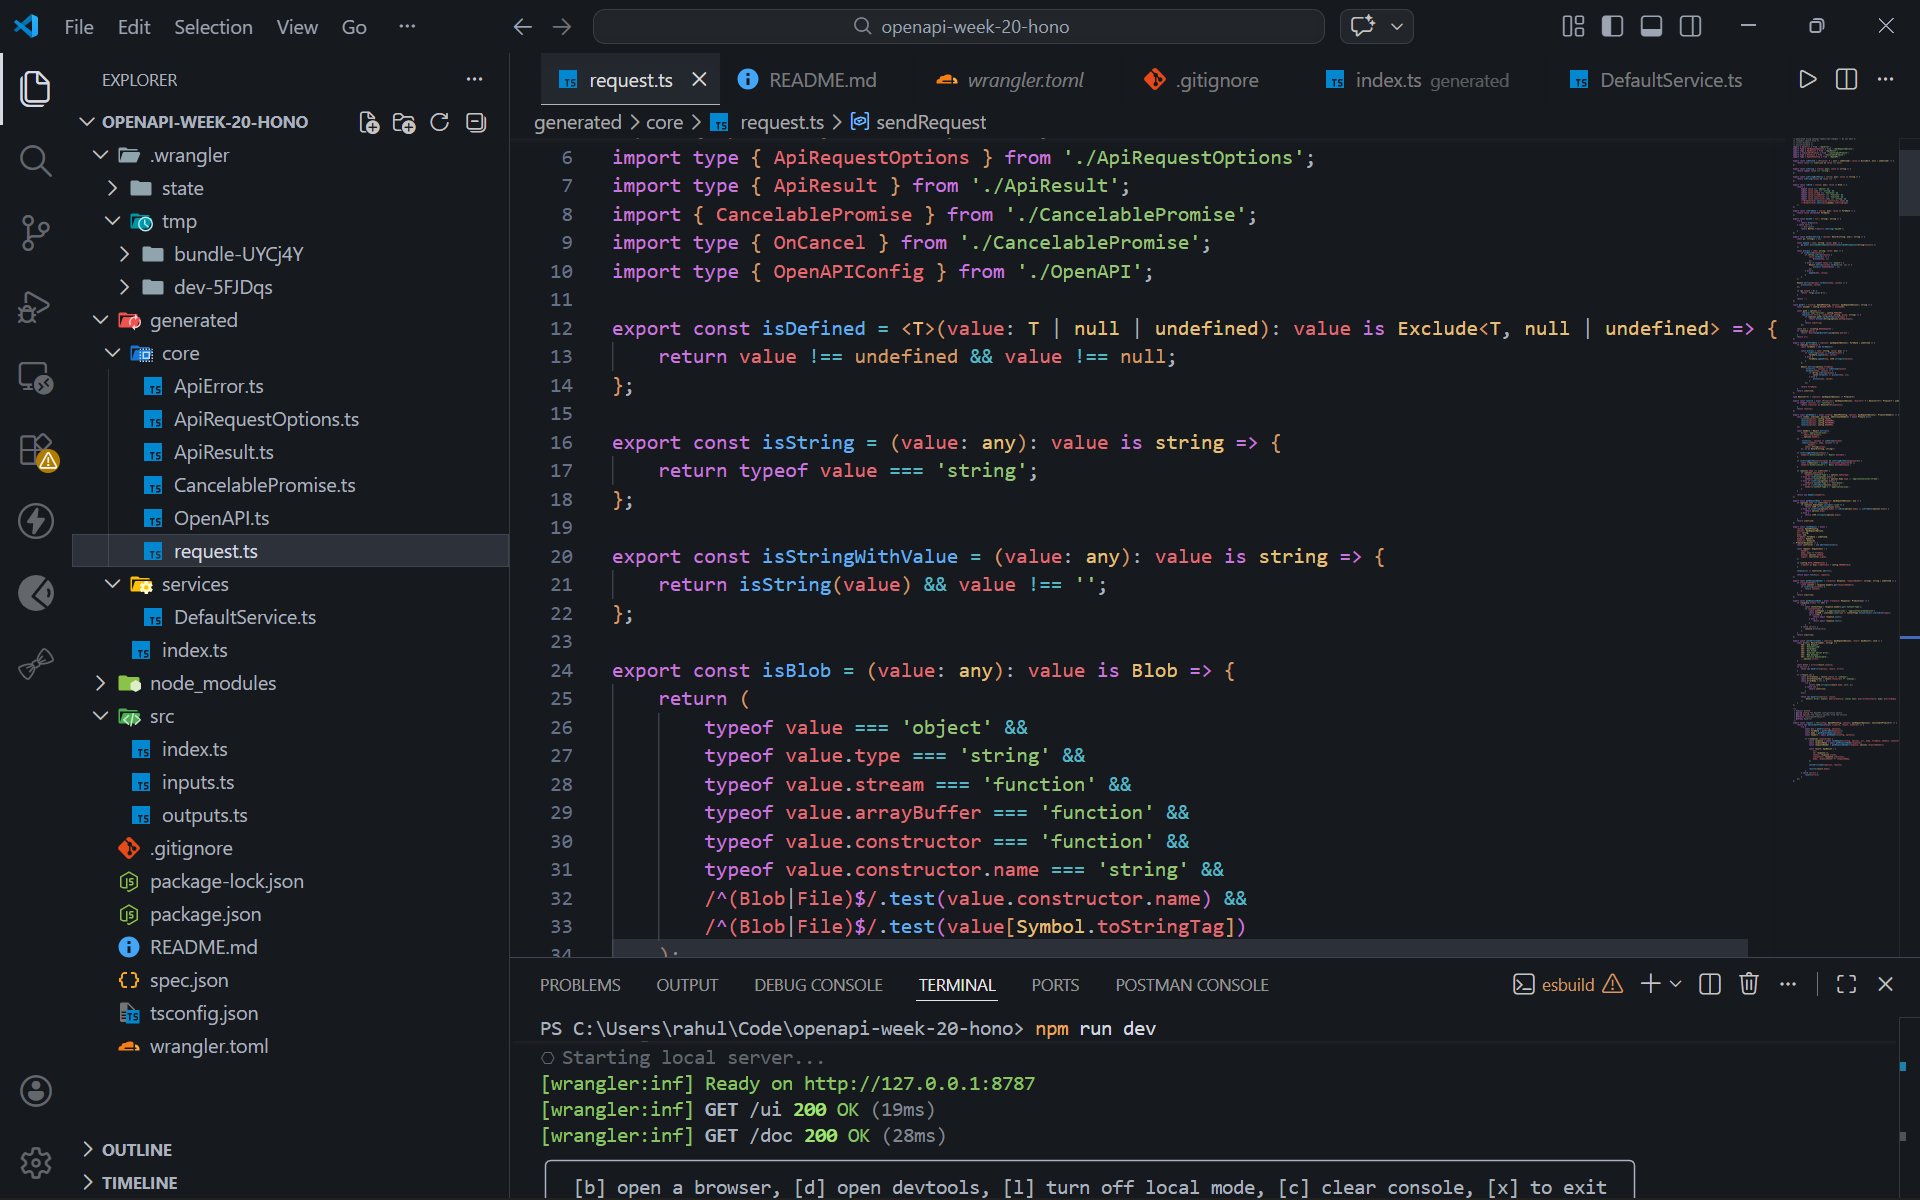
Task: Open the Search view in activity bar
Action: [x=36, y=160]
